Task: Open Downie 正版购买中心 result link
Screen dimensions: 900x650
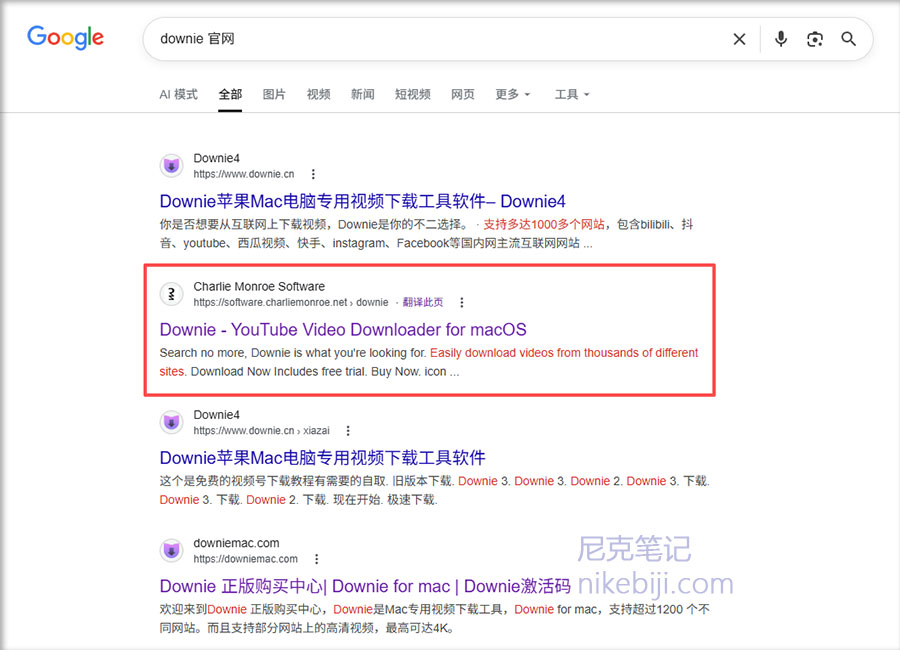Action: [365, 586]
